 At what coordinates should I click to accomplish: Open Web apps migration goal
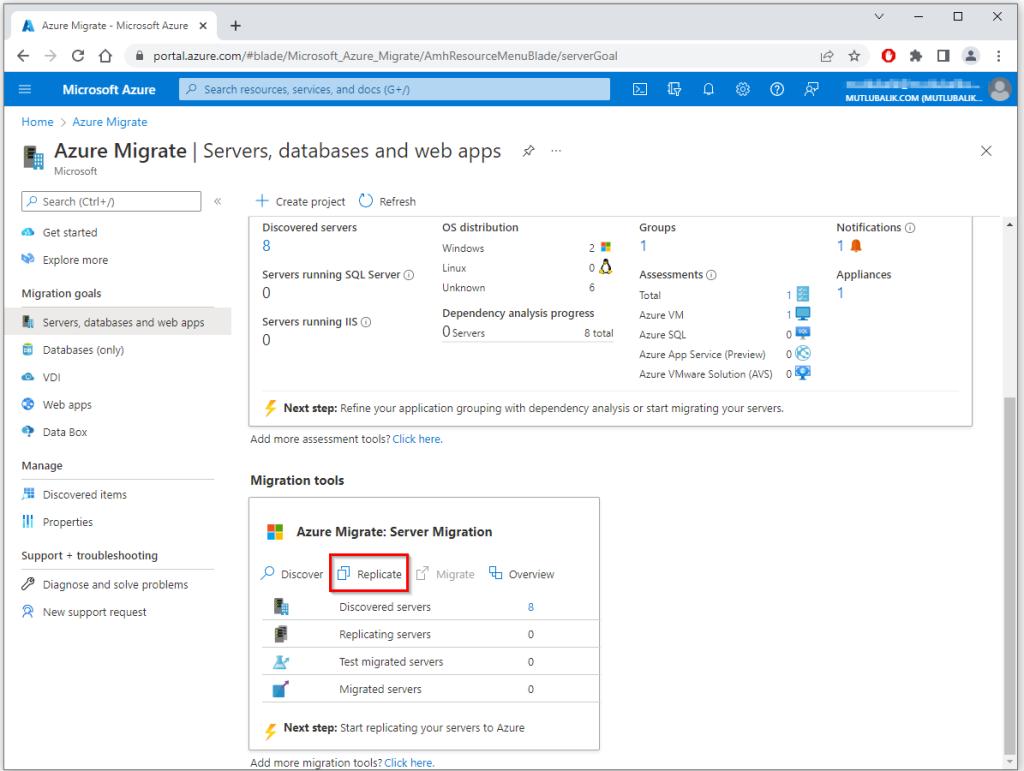point(67,405)
